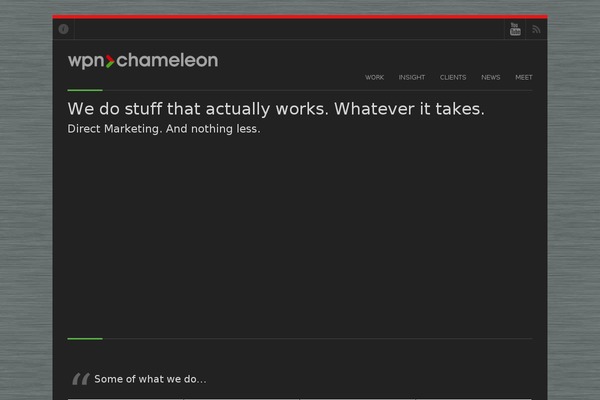
Task: Open the RSS feed icon
Action: click(x=536, y=29)
